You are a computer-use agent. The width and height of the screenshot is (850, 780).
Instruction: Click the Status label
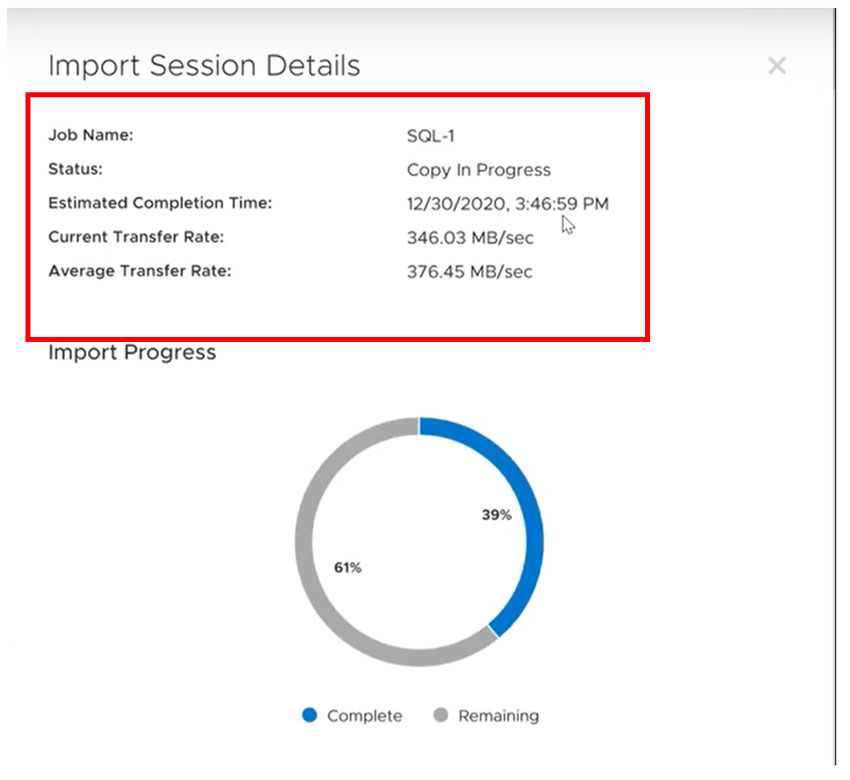pyautogui.click(x=75, y=169)
